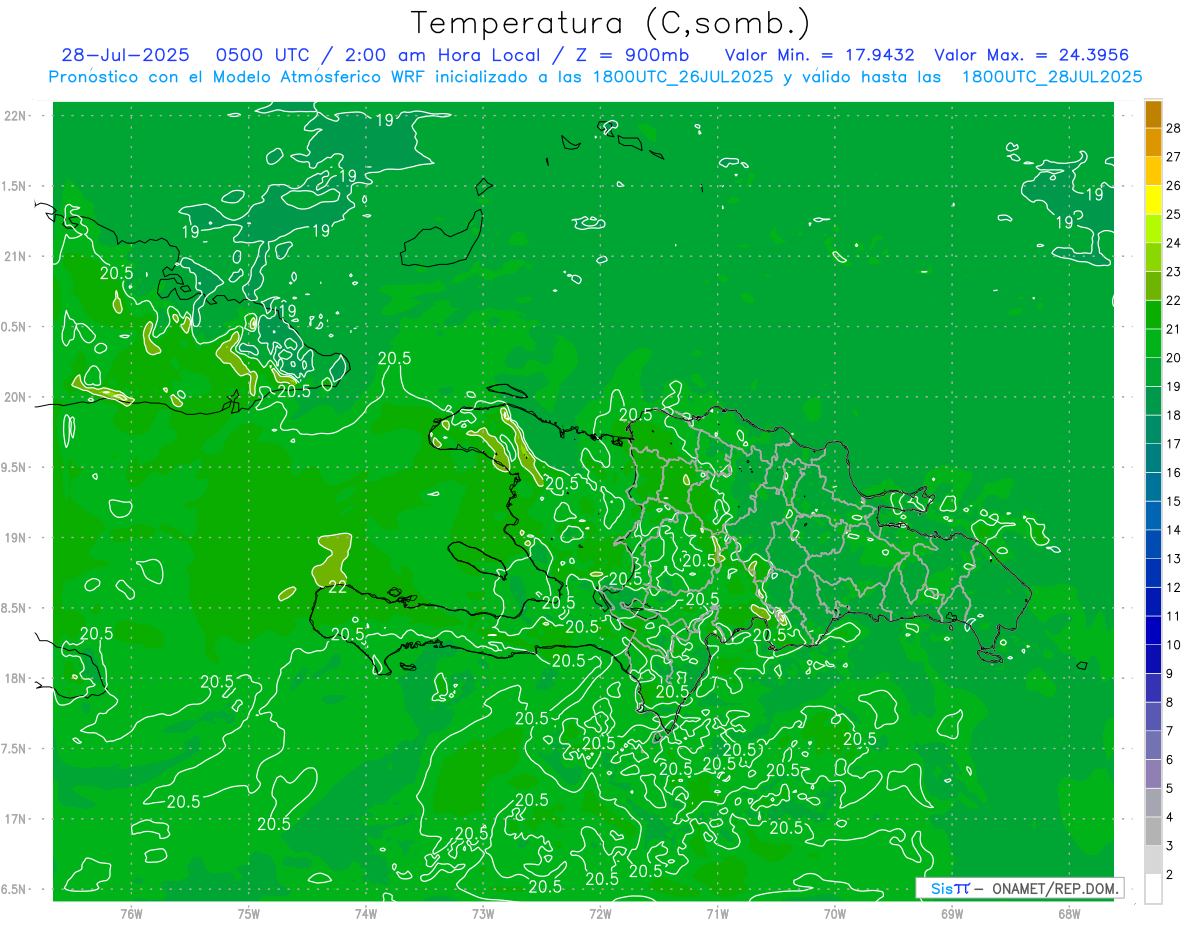Click the "72W" longitude axis label
This screenshot has width=1200, height=927.
click(600, 913)
